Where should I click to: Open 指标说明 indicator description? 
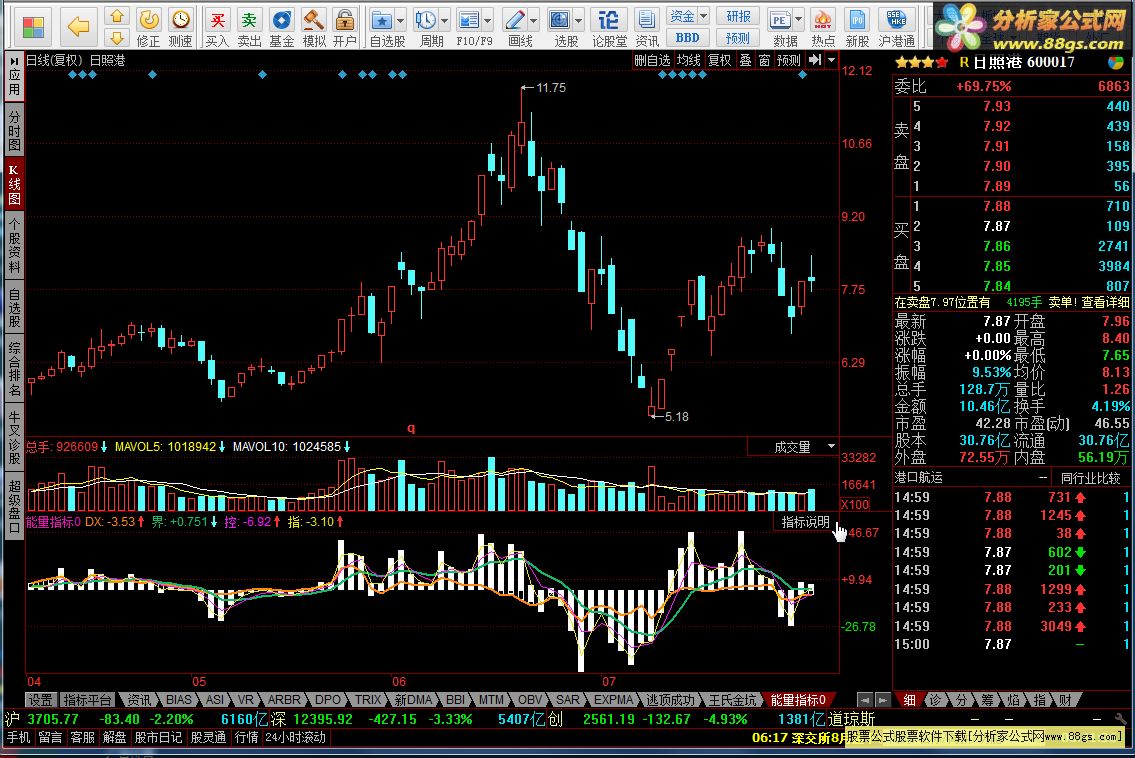click(805, 522)
